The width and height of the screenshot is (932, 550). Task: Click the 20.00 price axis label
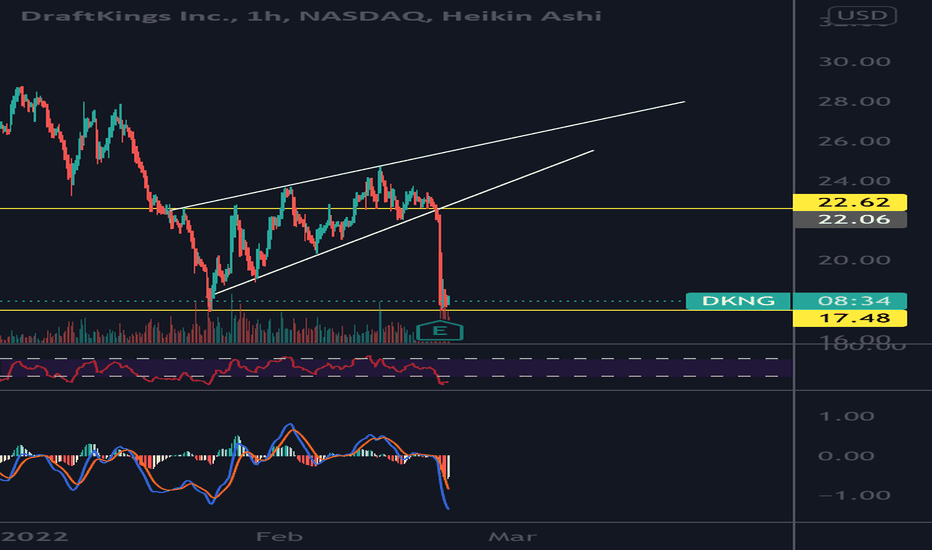(x=854, y=260)
